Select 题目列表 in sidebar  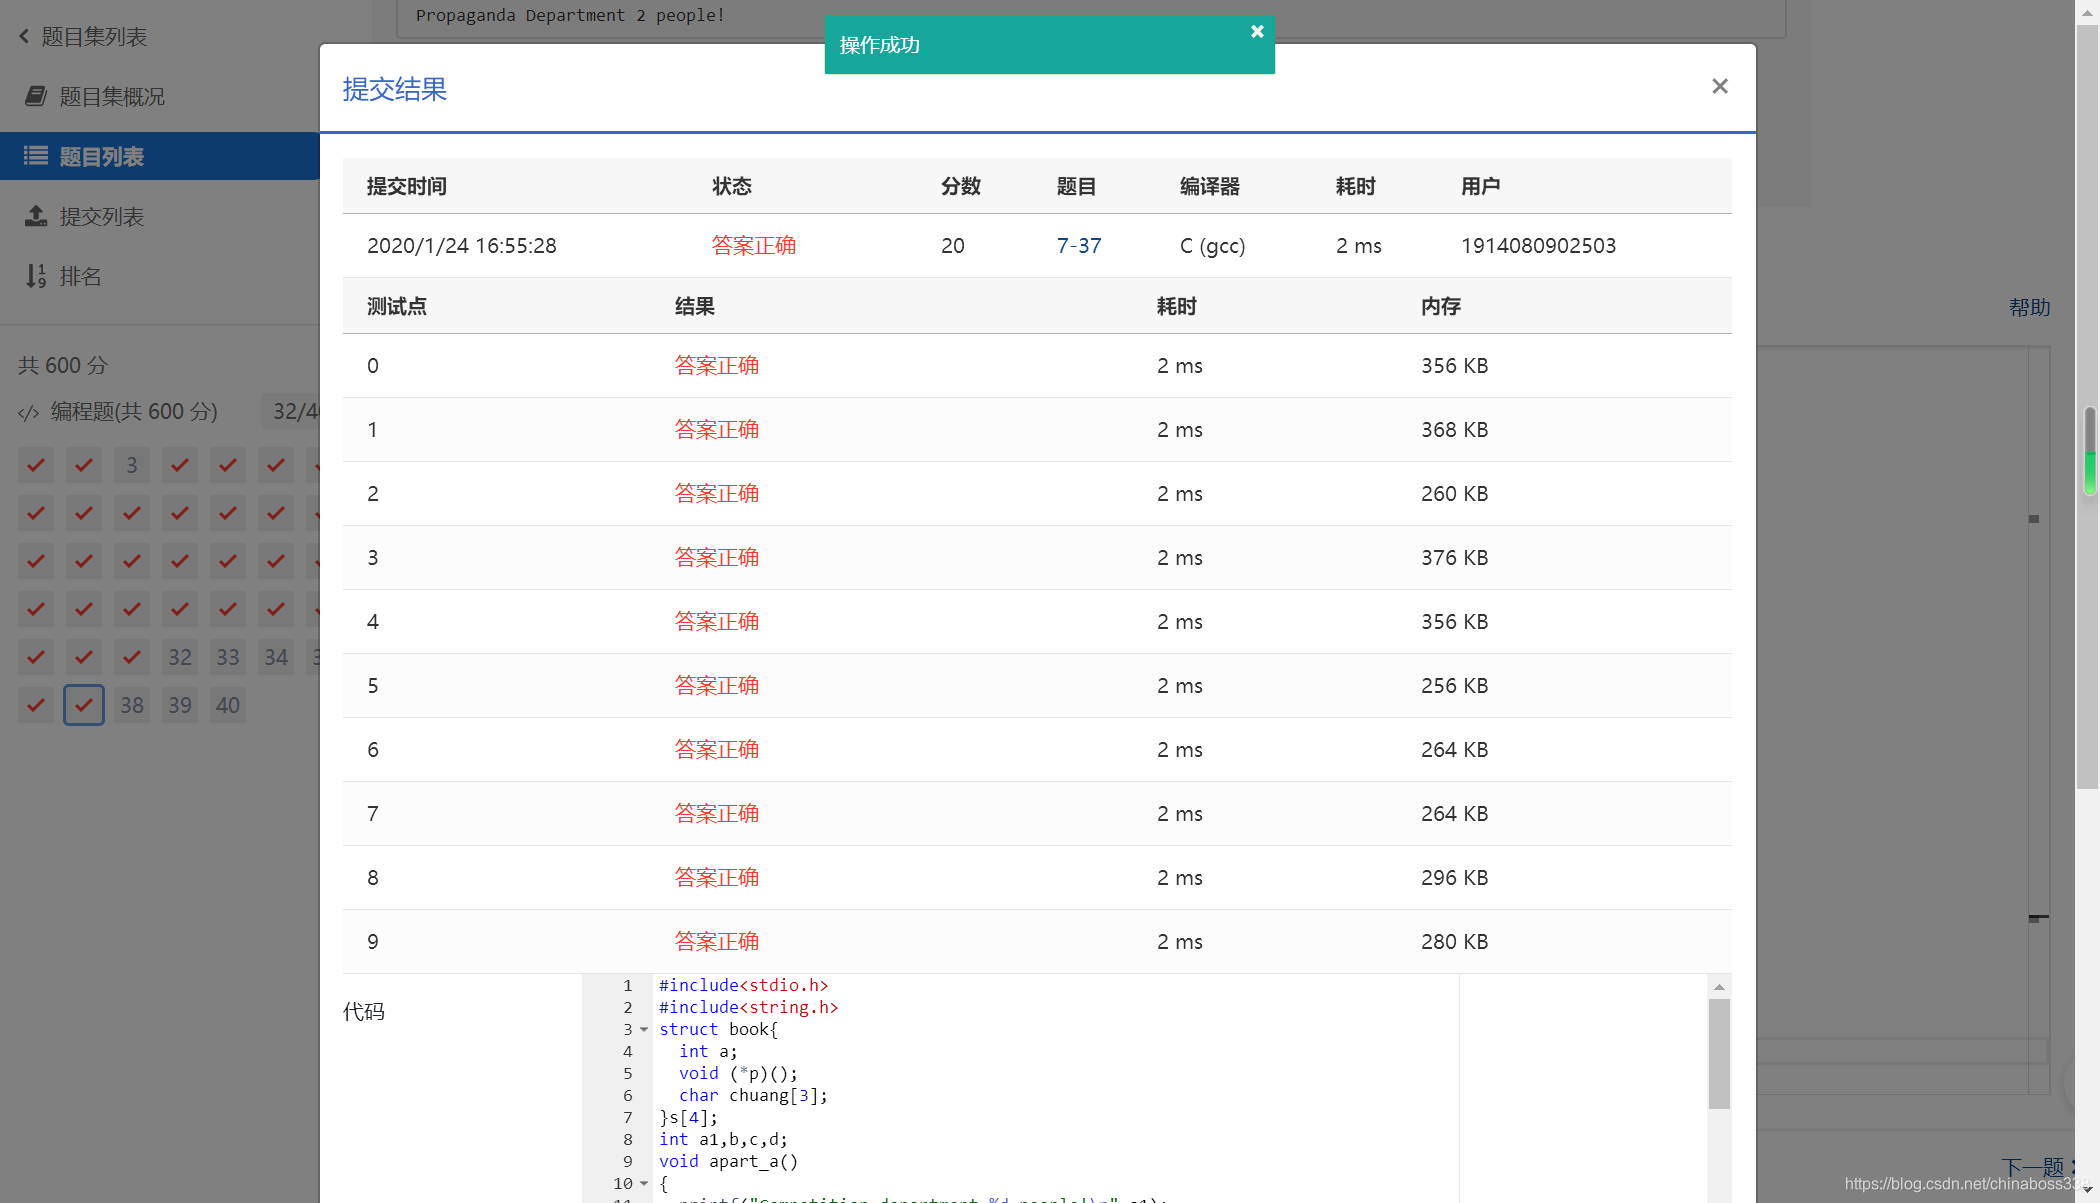pyautogui.click(x=160, y=157)
